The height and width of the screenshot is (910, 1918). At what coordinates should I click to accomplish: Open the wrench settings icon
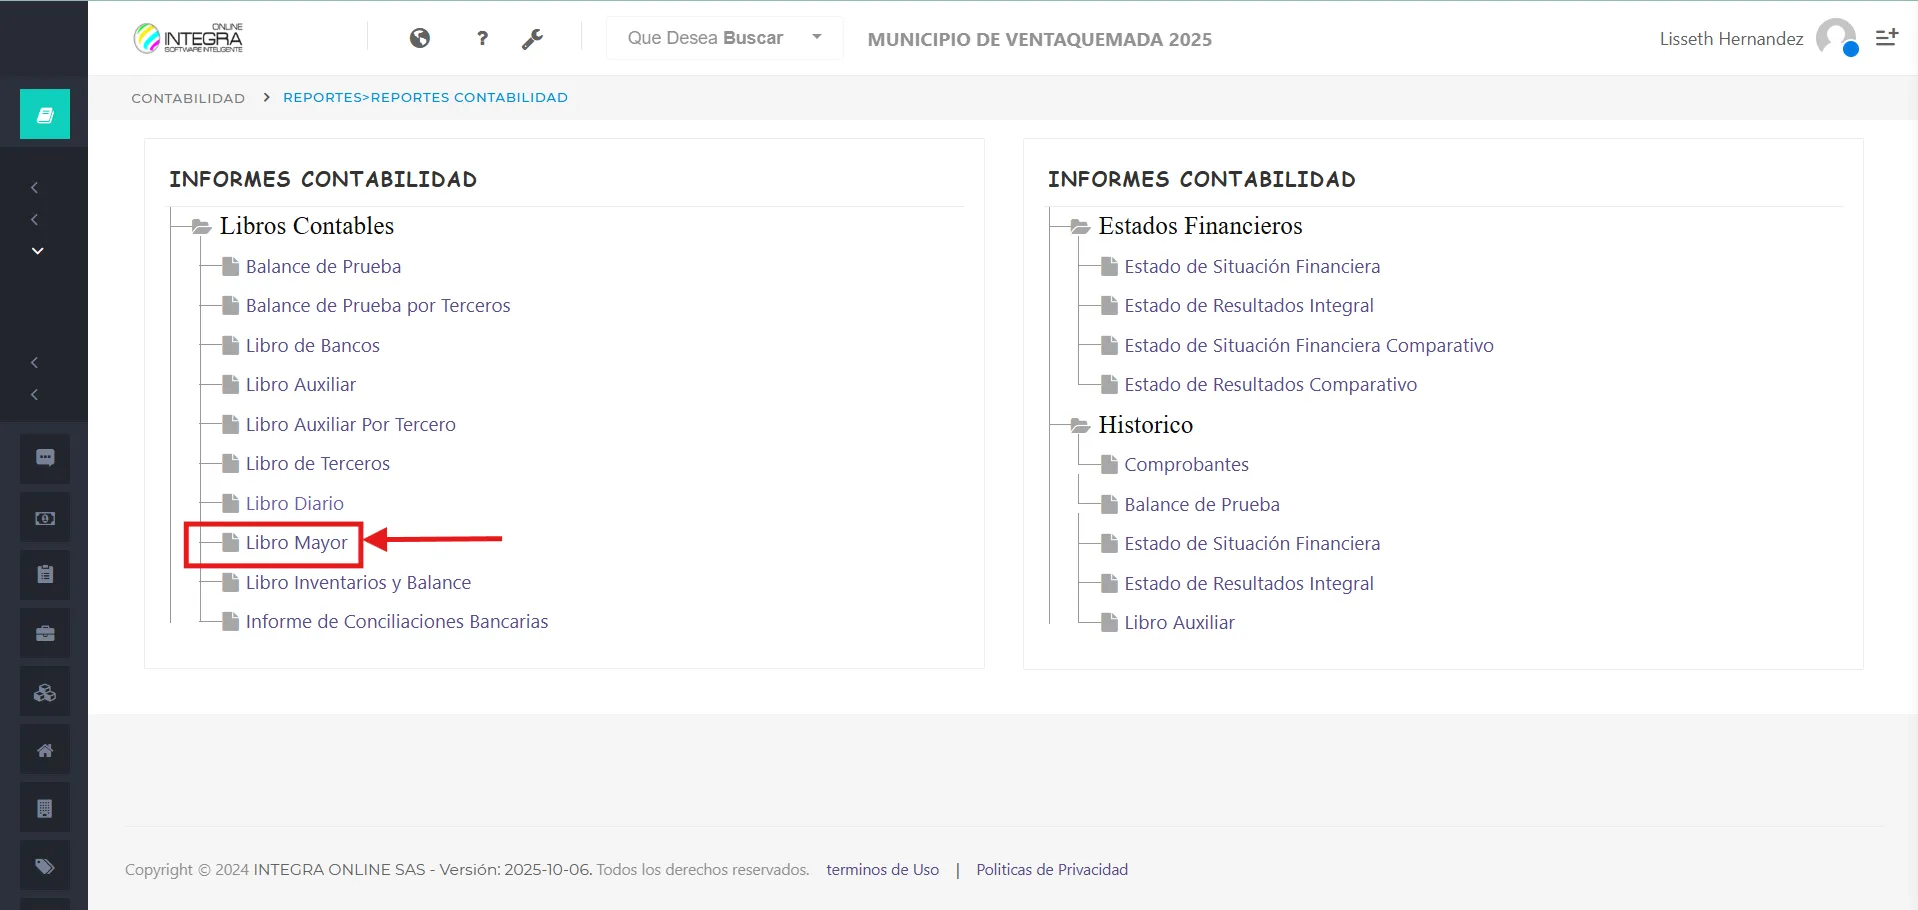pyautogui.click(x=532, y=39)
